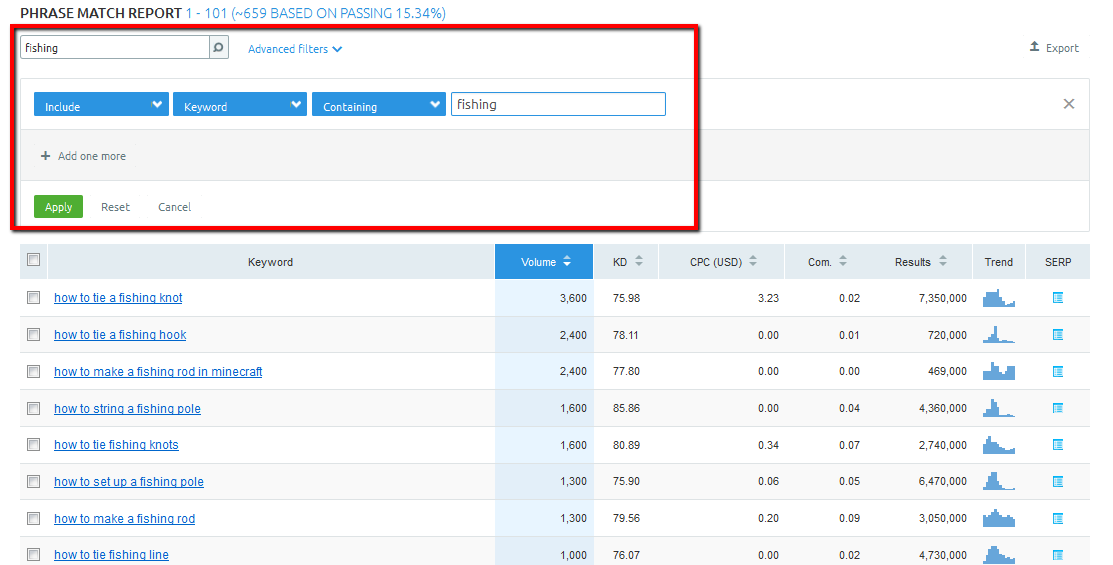Image resolution: width=1113 pixels, height=565 pixels.
Task: Check the how to make a fishing rod row
Action: [33, 518]
